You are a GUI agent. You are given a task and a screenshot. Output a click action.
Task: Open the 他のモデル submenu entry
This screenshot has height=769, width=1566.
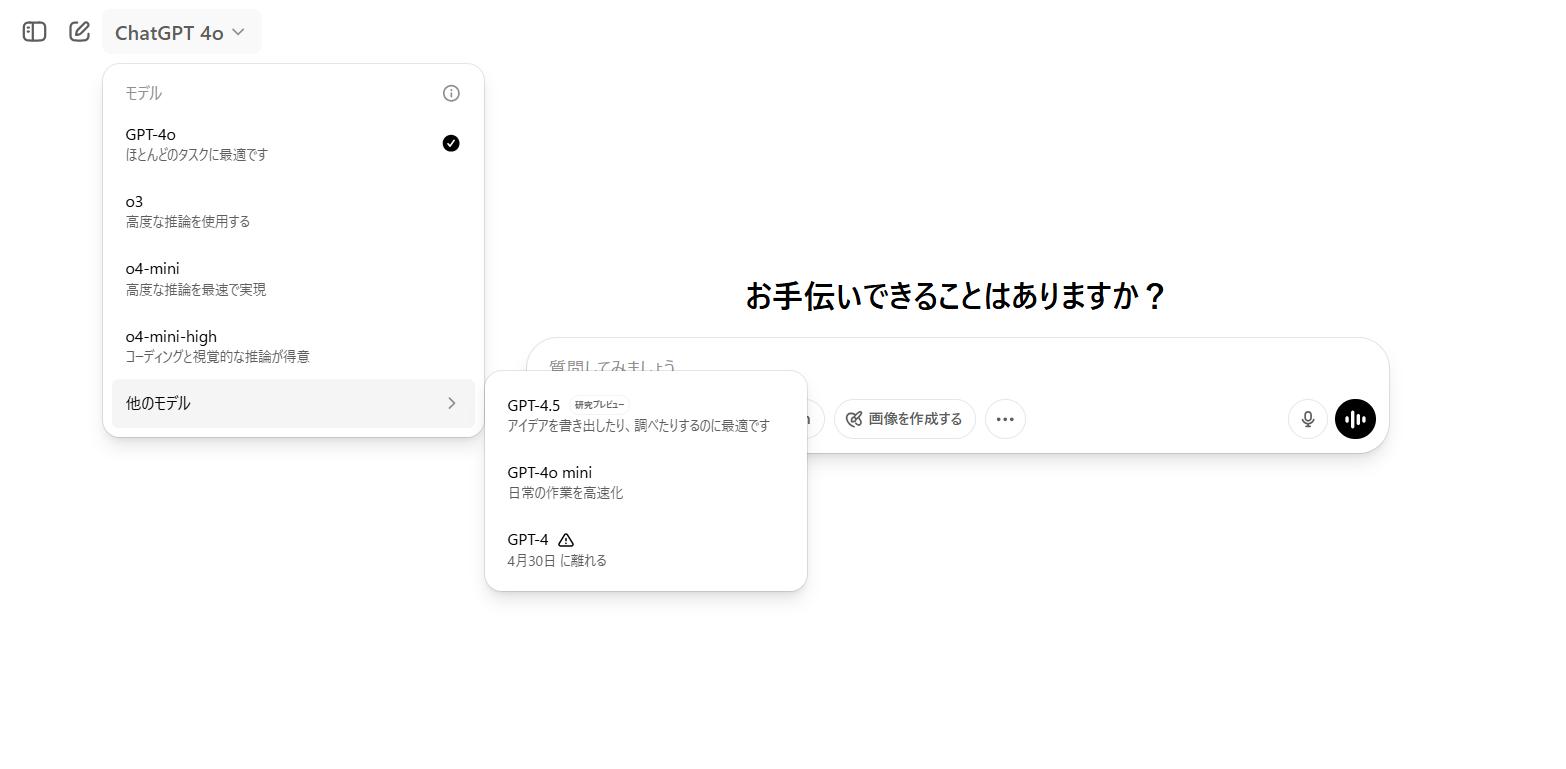(158, 403)
